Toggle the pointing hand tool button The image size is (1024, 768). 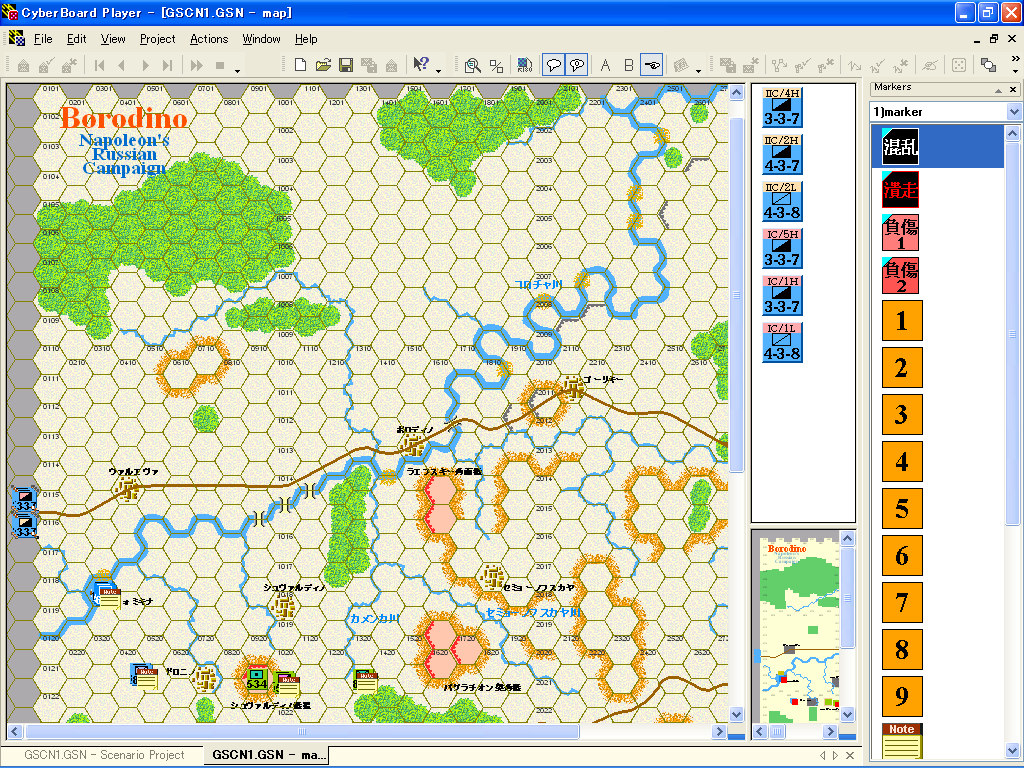[651, 65]
